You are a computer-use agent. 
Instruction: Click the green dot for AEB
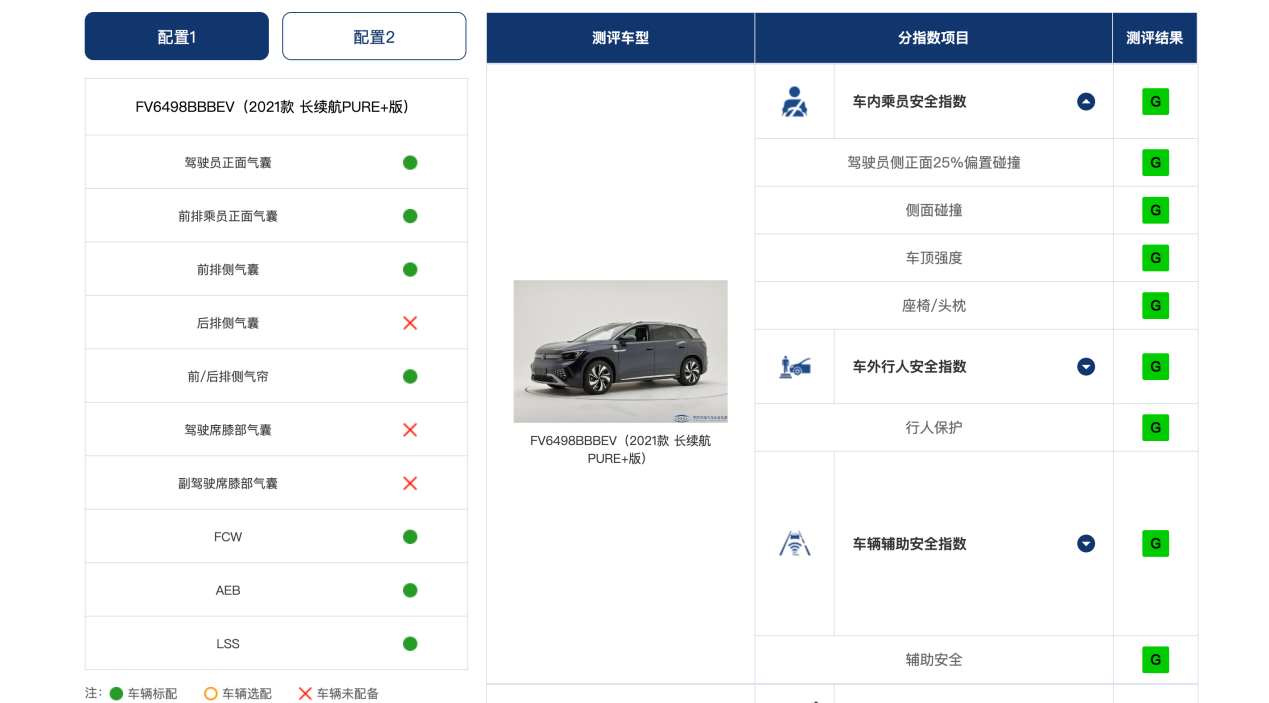point(410,590)
